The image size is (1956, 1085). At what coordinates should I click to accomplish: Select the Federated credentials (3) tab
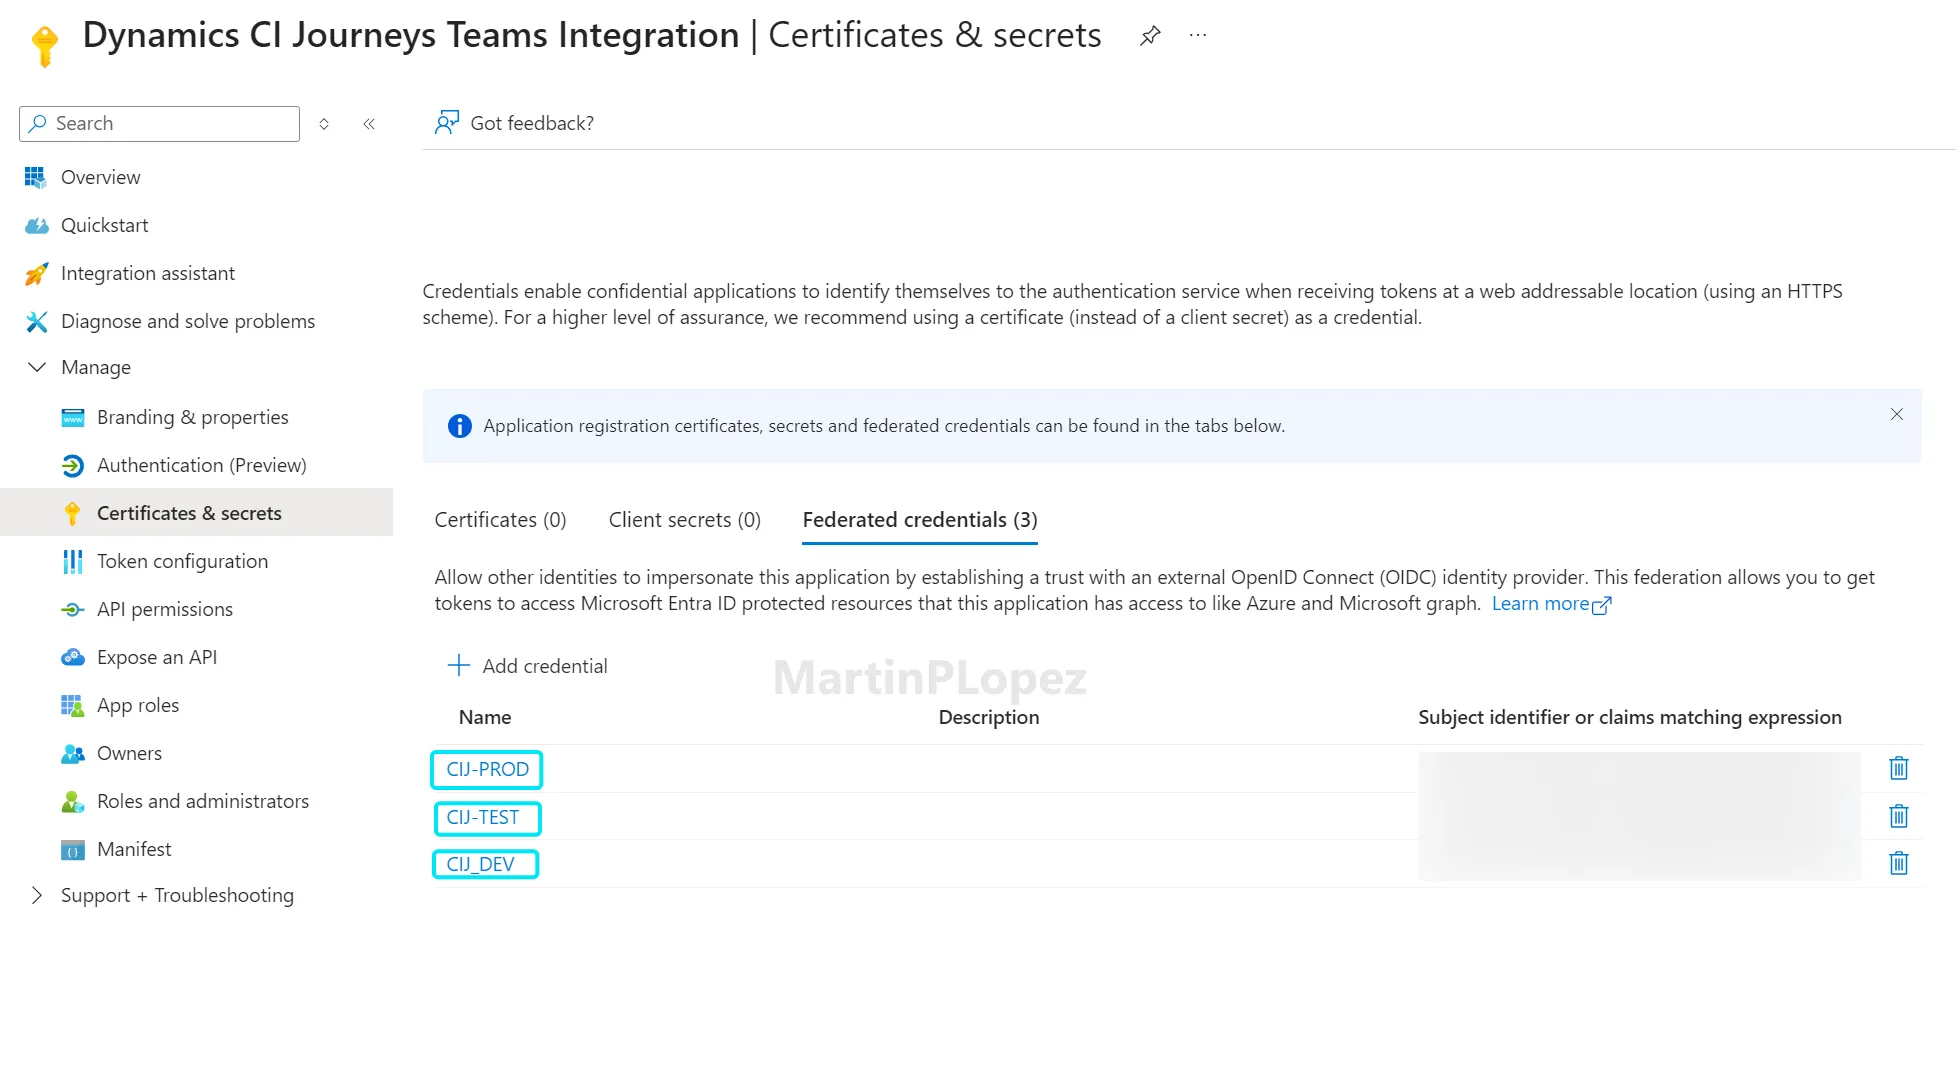920,520
